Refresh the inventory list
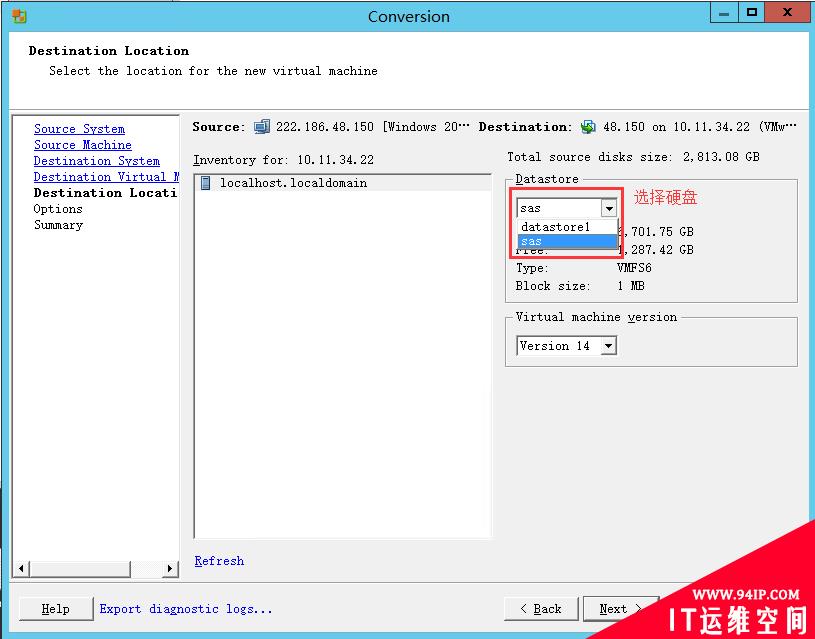815x639 pixels. 219,561
